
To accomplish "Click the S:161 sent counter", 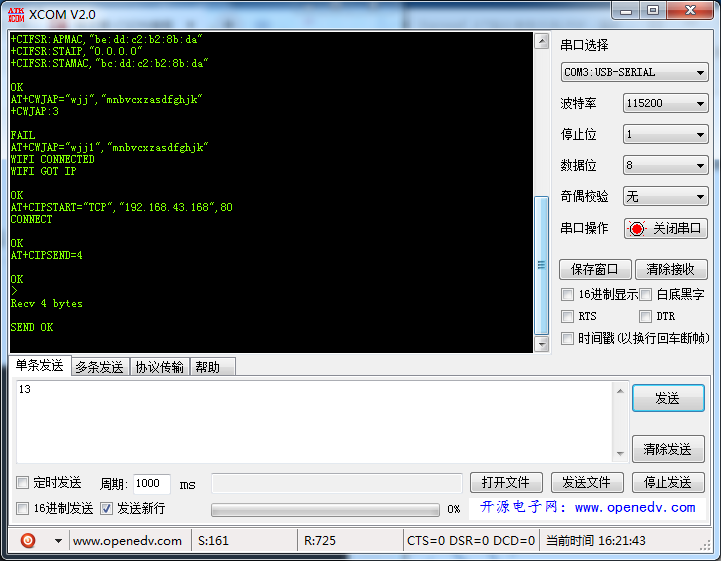I will (213, 541).
